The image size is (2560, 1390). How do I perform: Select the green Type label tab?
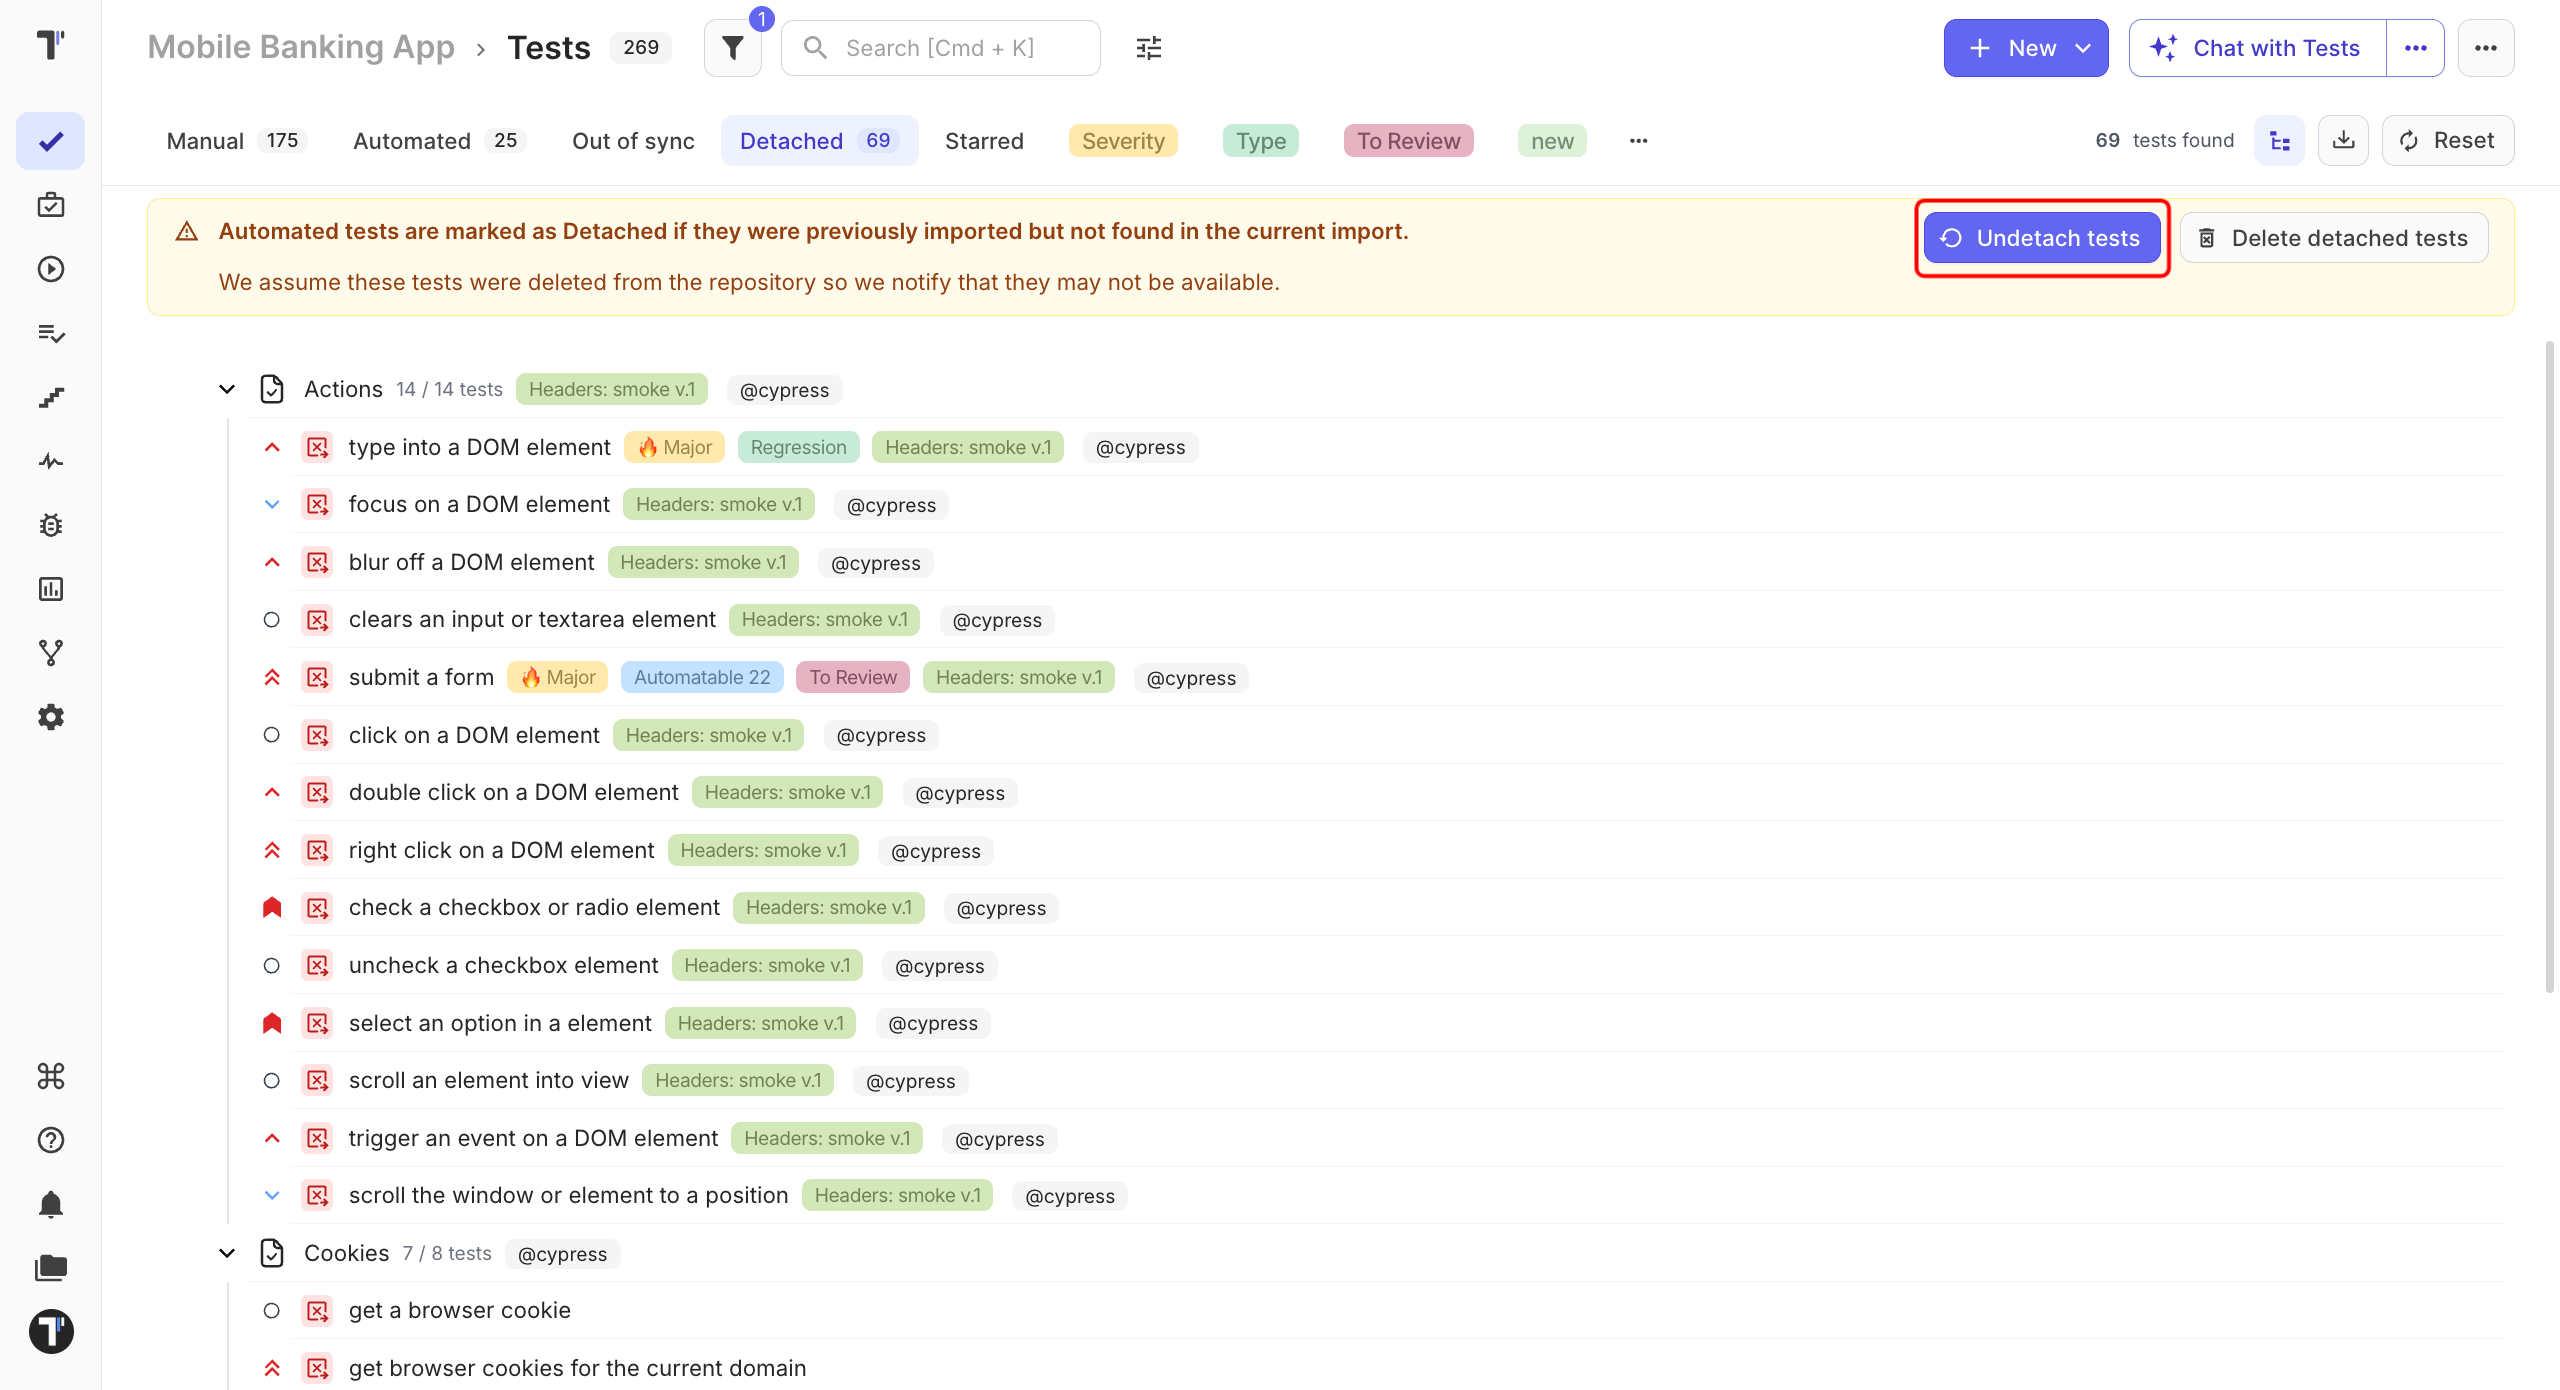pyautogui.click(x=1260, y=141)
